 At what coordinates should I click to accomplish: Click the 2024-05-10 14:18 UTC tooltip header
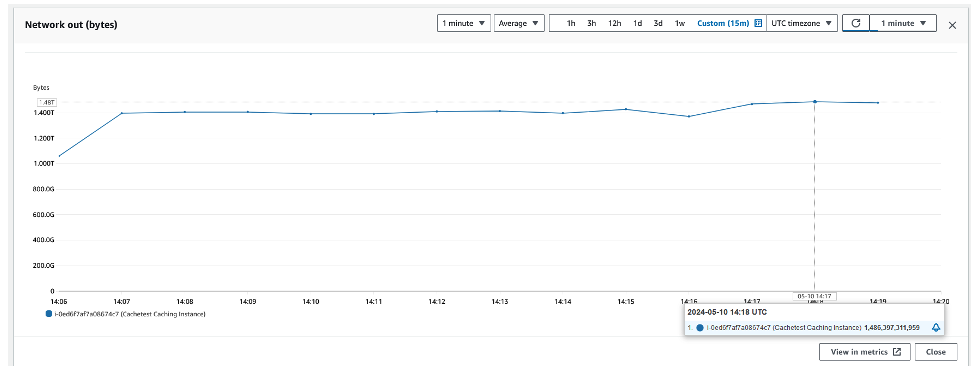coord(727,311)
